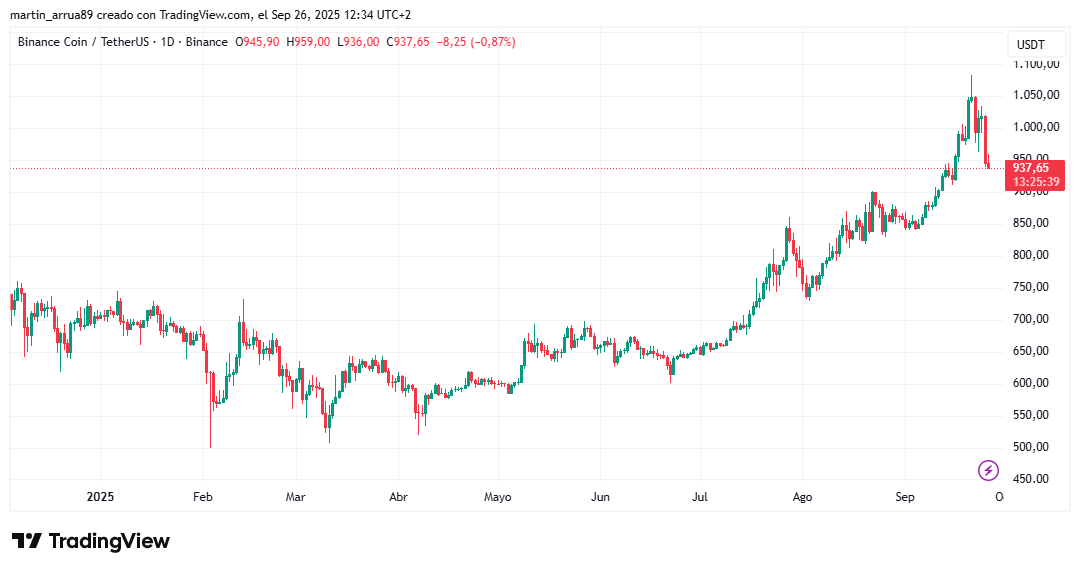1080x571 pixels.
Task: Select the 1D interval label
Action: 167,42
